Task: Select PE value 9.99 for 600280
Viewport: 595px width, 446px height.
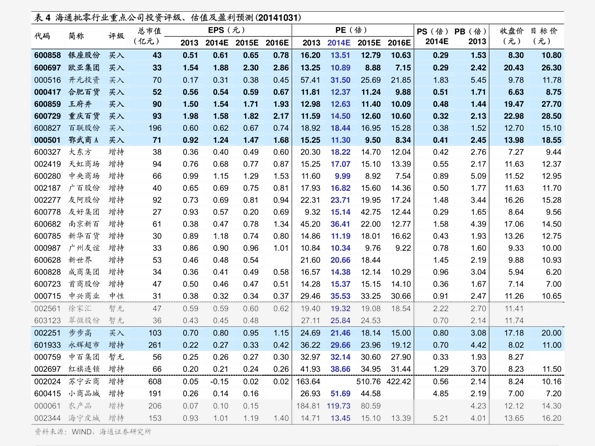Action: [342, 176]
